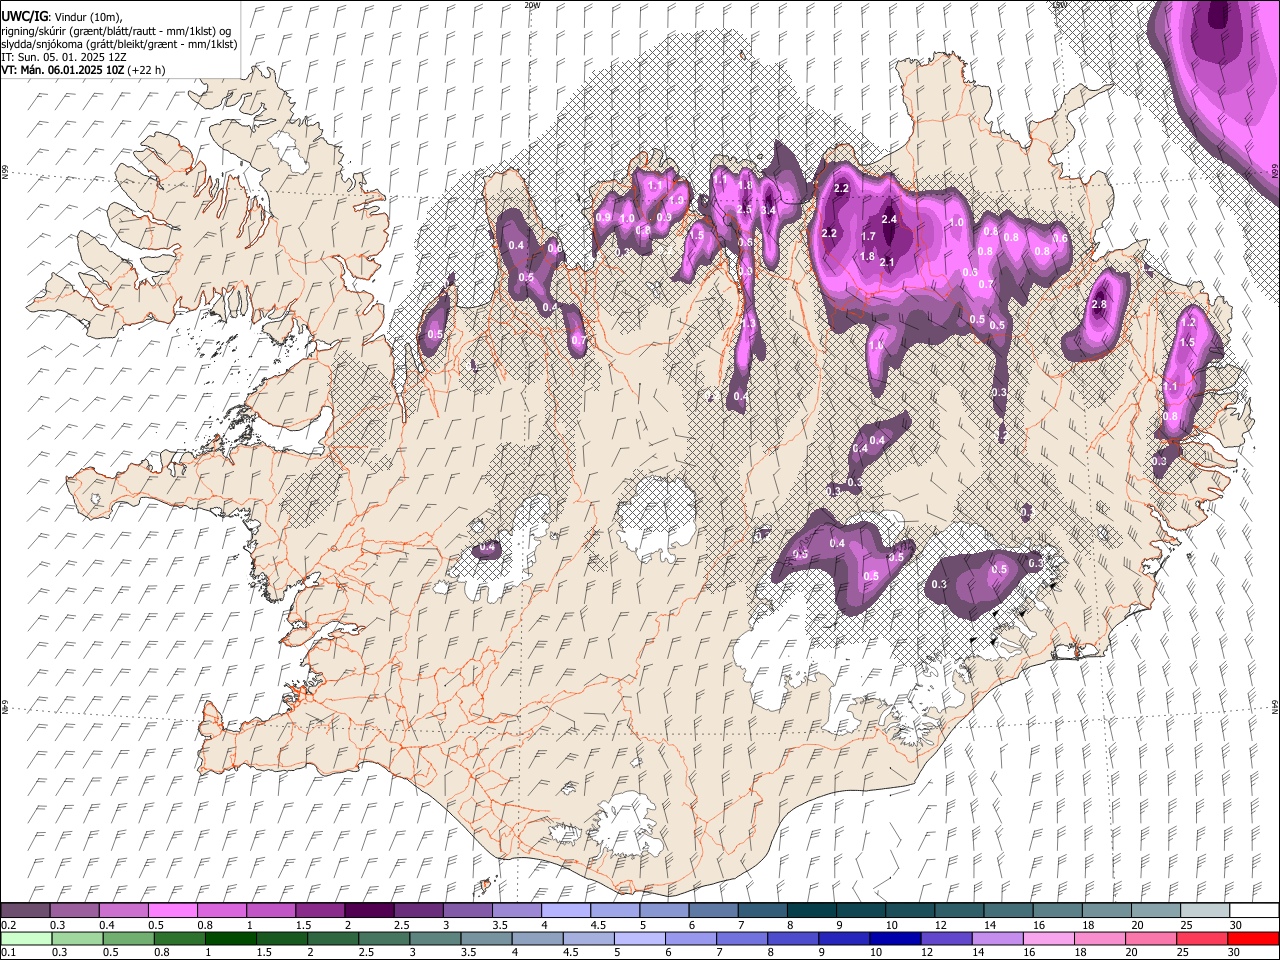The width and height of the screenshot is (1280, 960).
Task: Pick the 3.5–4 swatch in the bottom legend row
Action: (x=486, y=938)
